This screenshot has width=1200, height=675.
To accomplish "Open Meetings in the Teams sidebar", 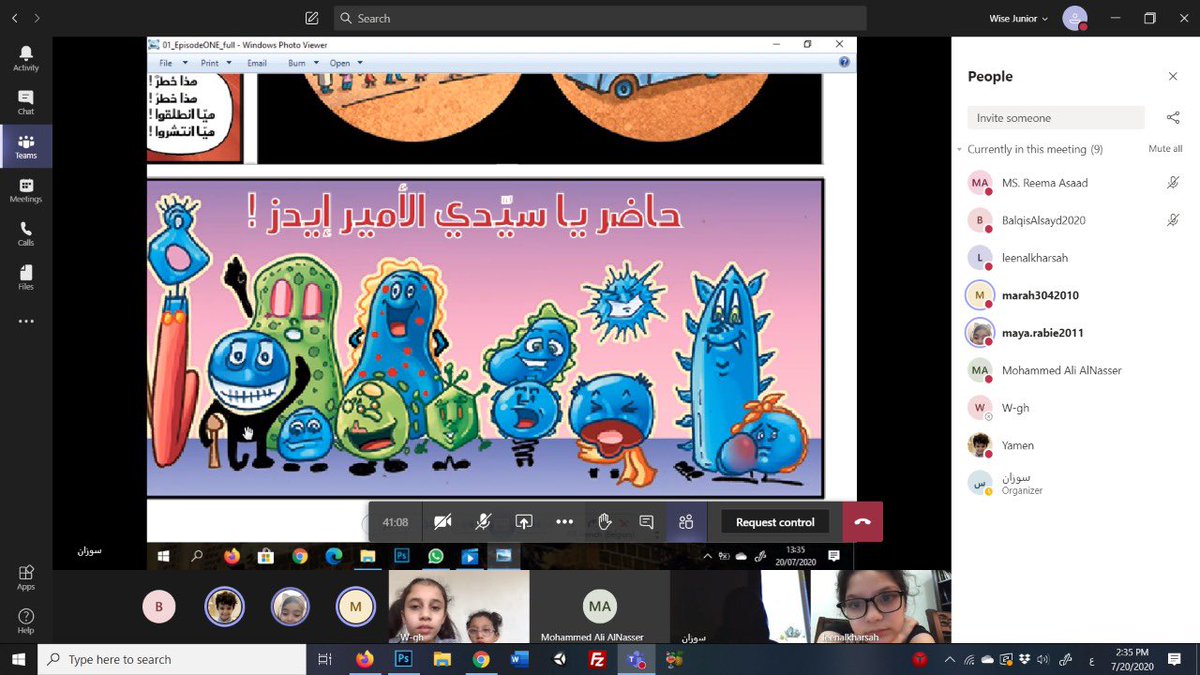I will 26,190.
